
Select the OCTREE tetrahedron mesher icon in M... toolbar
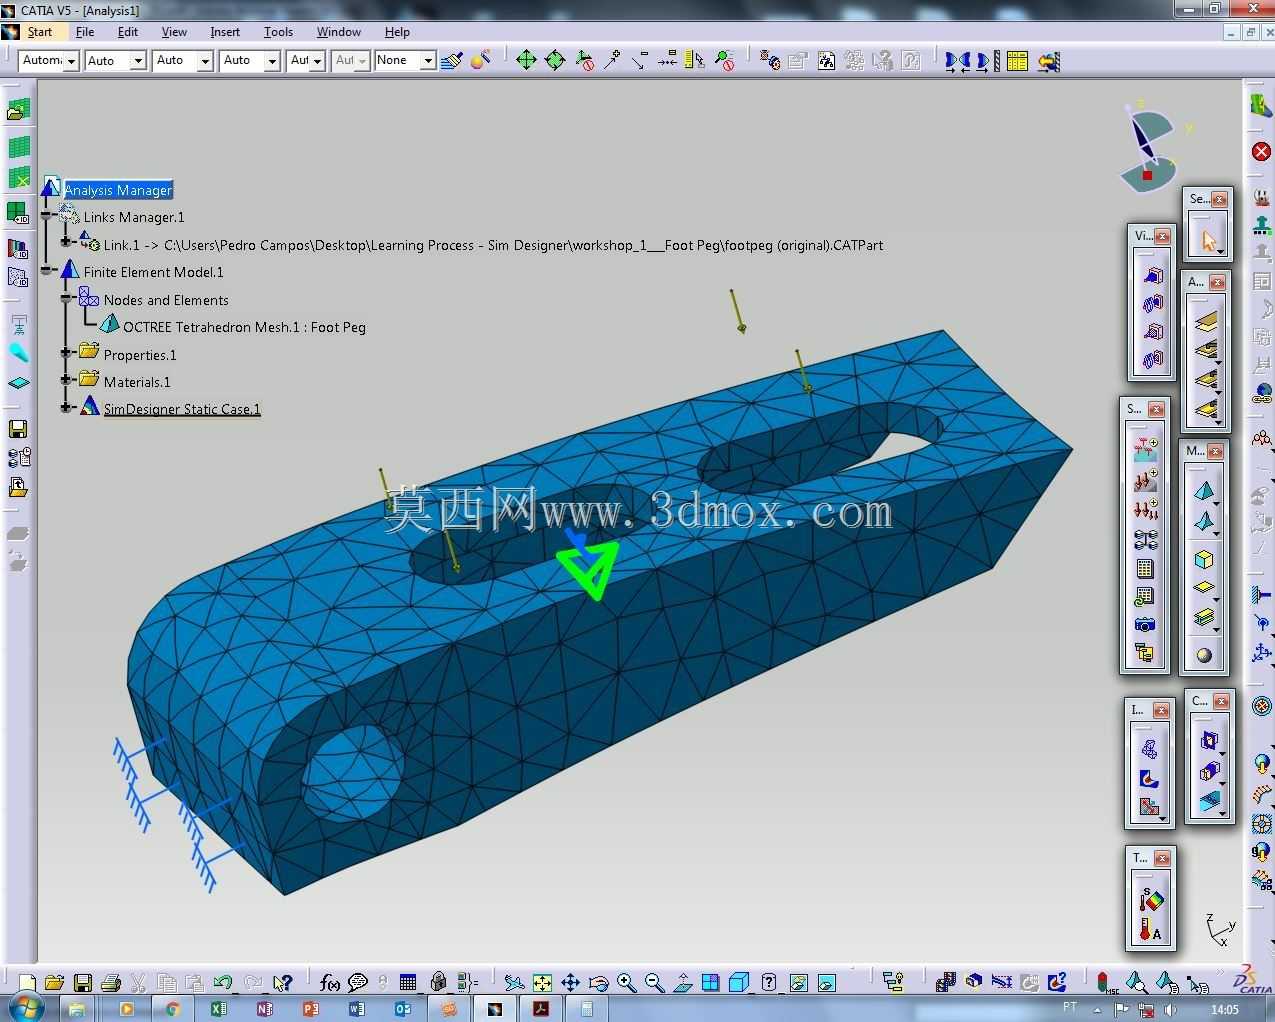(x=1204, y=491)
